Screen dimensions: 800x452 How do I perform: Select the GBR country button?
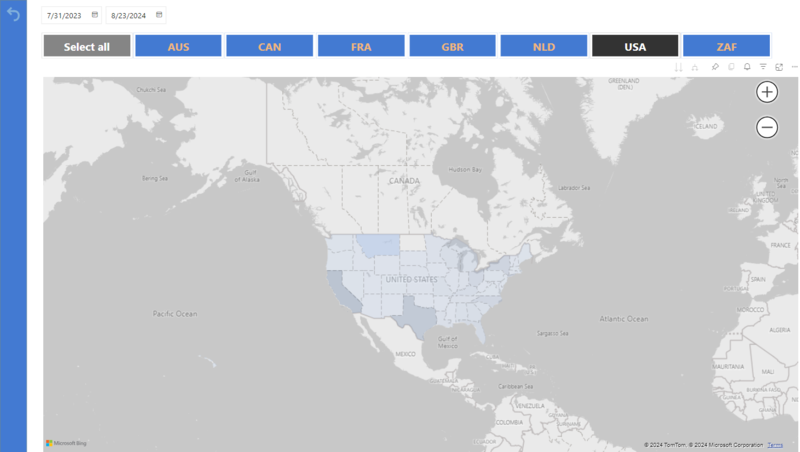pos(453,46)
